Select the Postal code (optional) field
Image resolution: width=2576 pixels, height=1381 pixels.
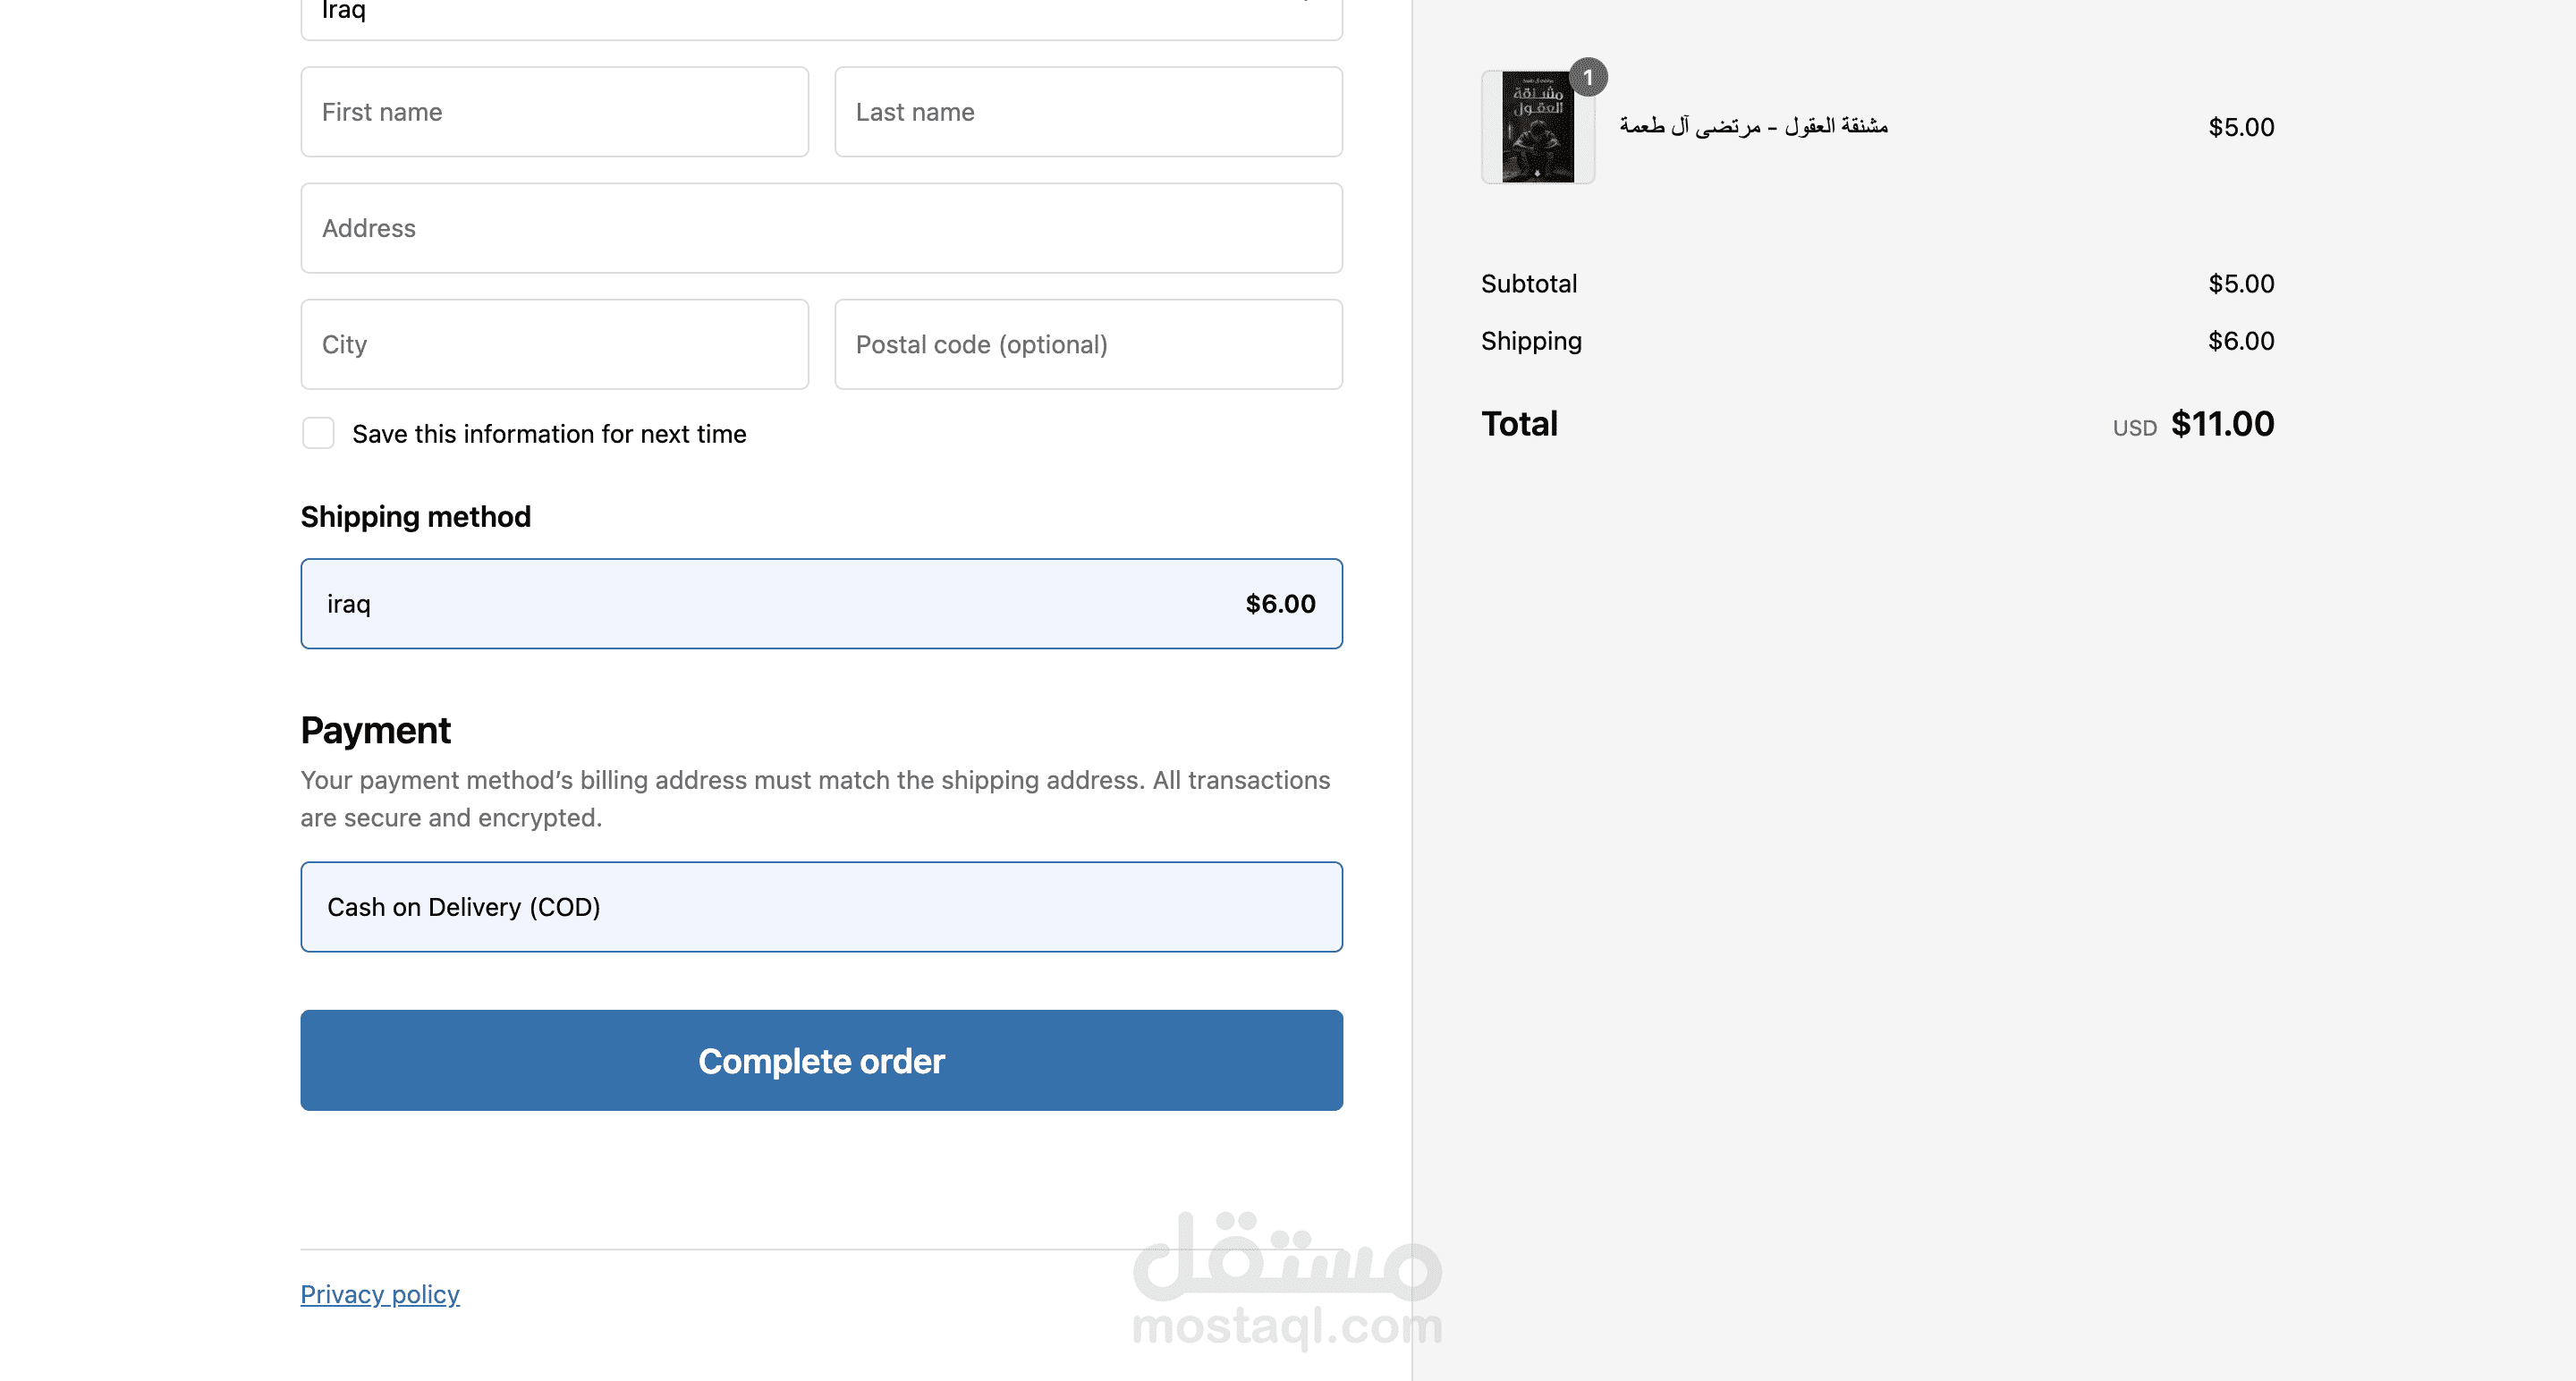[1088, 344]
